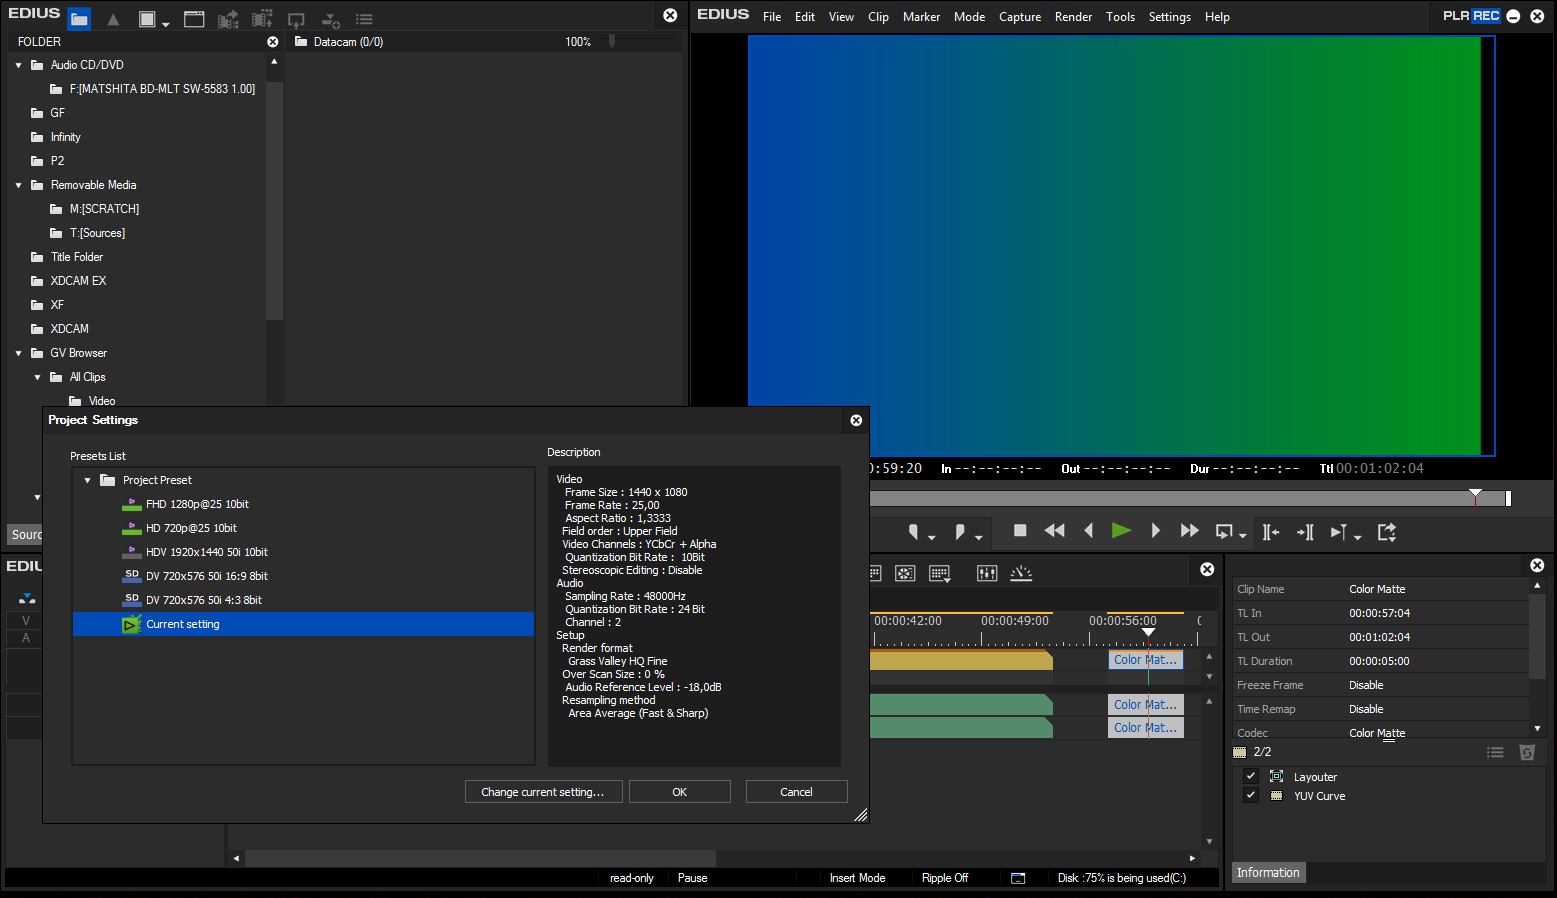Image resolution: width=1557 pixels, height=898 pixels.
Task: Click the Fast Forward icon
Action: [x=1189, y=531]
